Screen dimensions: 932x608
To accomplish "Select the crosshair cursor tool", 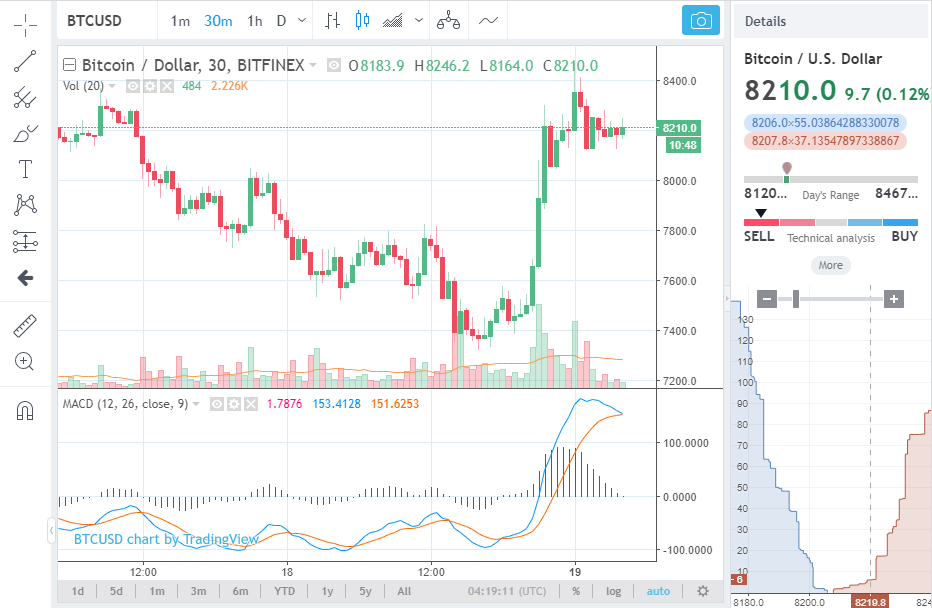I will (26, 23).
